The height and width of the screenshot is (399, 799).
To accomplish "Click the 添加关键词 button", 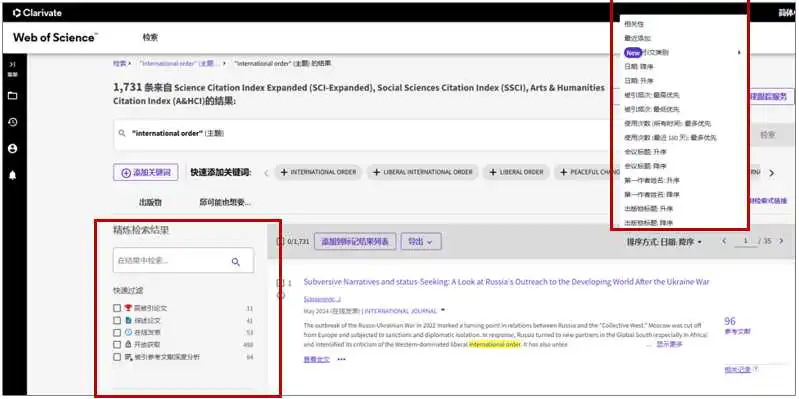I will coord(145,173).
